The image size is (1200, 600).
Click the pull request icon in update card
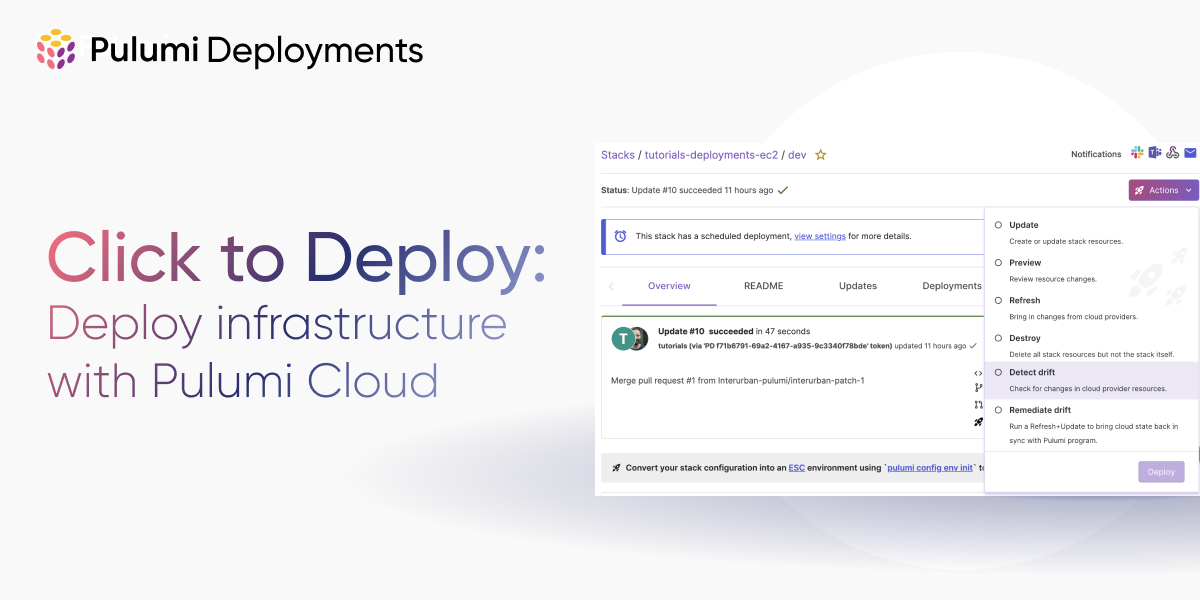click(978, 405)
